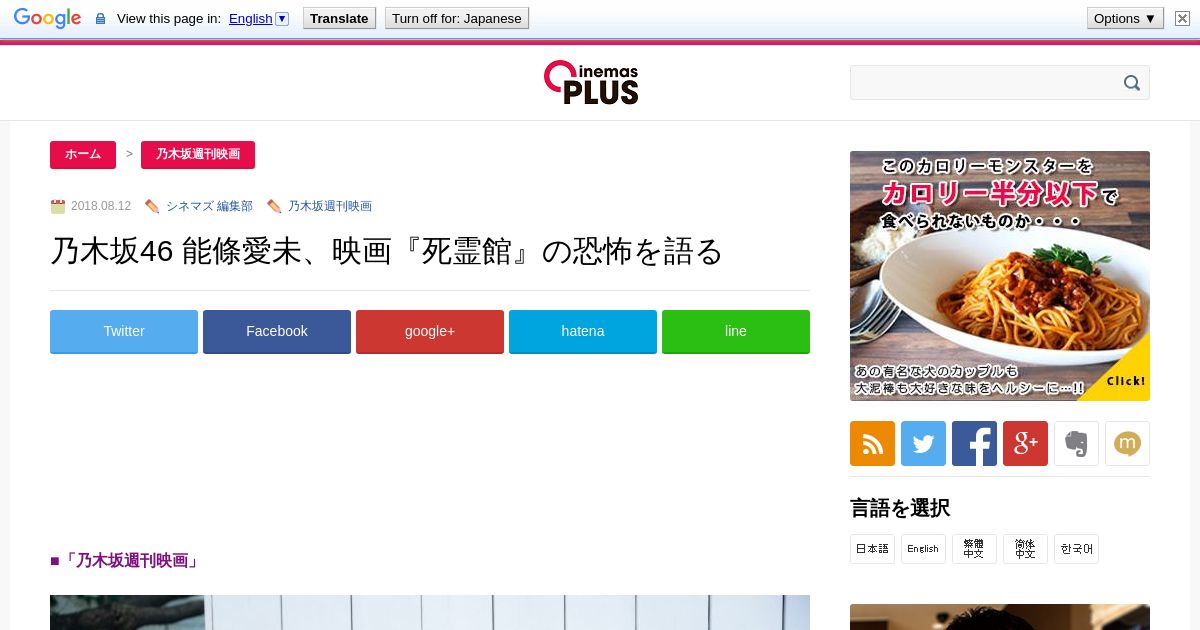Click the pencil icon before 乃木坂週刊映画 tag
The height and width of the screenshot is (630, 1200).
tap(274, 206)
